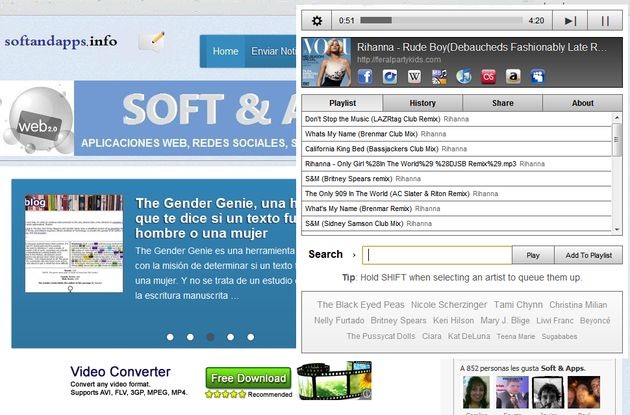The image size is (630, 415).
Task: Choose Mary J. Blige artist
Action: coord(505,321)
